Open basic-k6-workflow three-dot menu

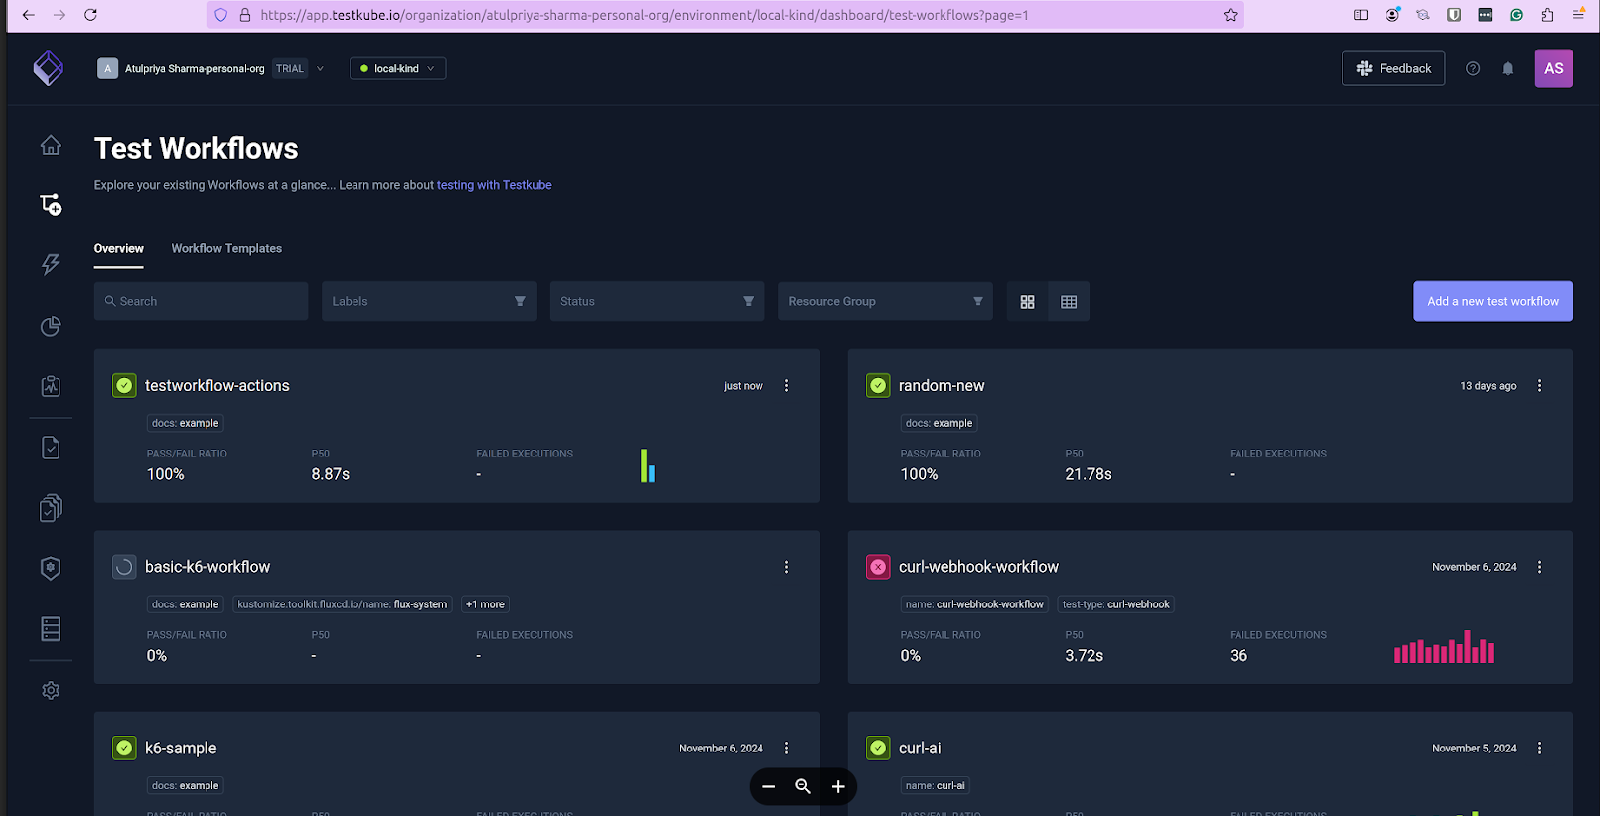787,567
